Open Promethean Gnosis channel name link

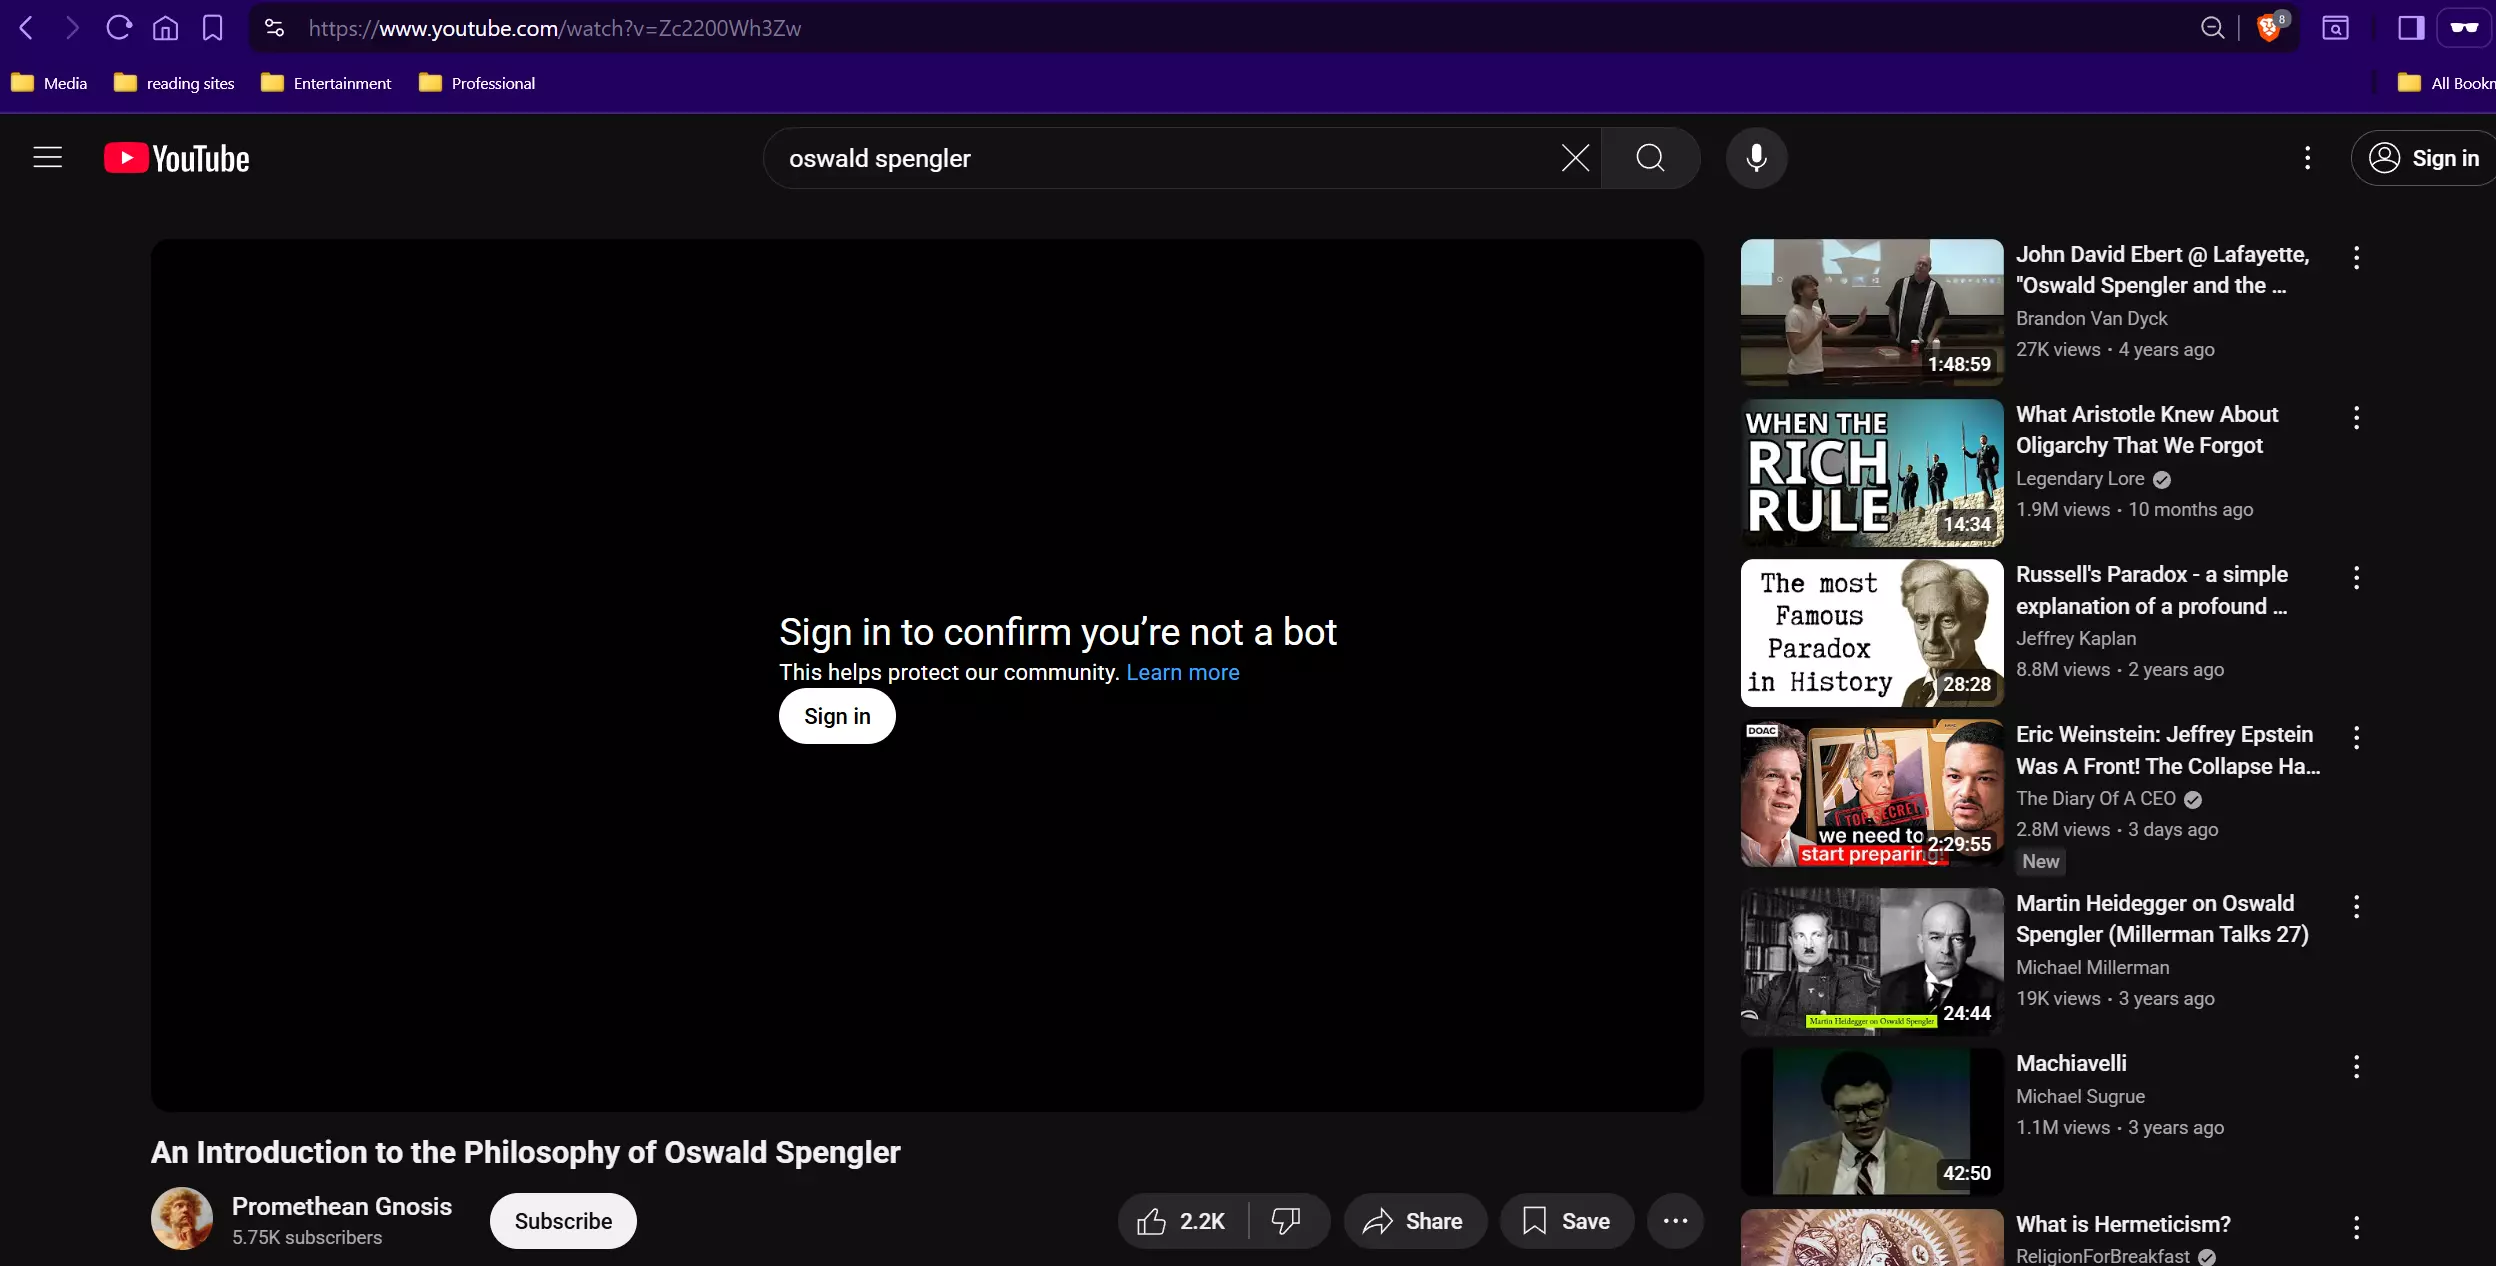point(342,1206)
